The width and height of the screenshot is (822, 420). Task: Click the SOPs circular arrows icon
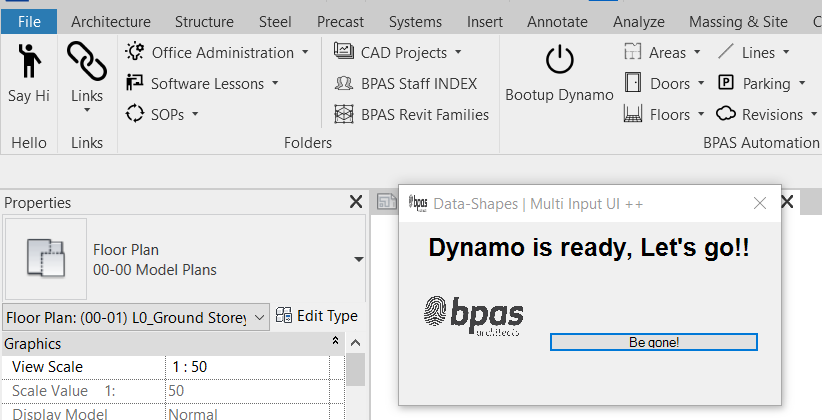point(135,113)
